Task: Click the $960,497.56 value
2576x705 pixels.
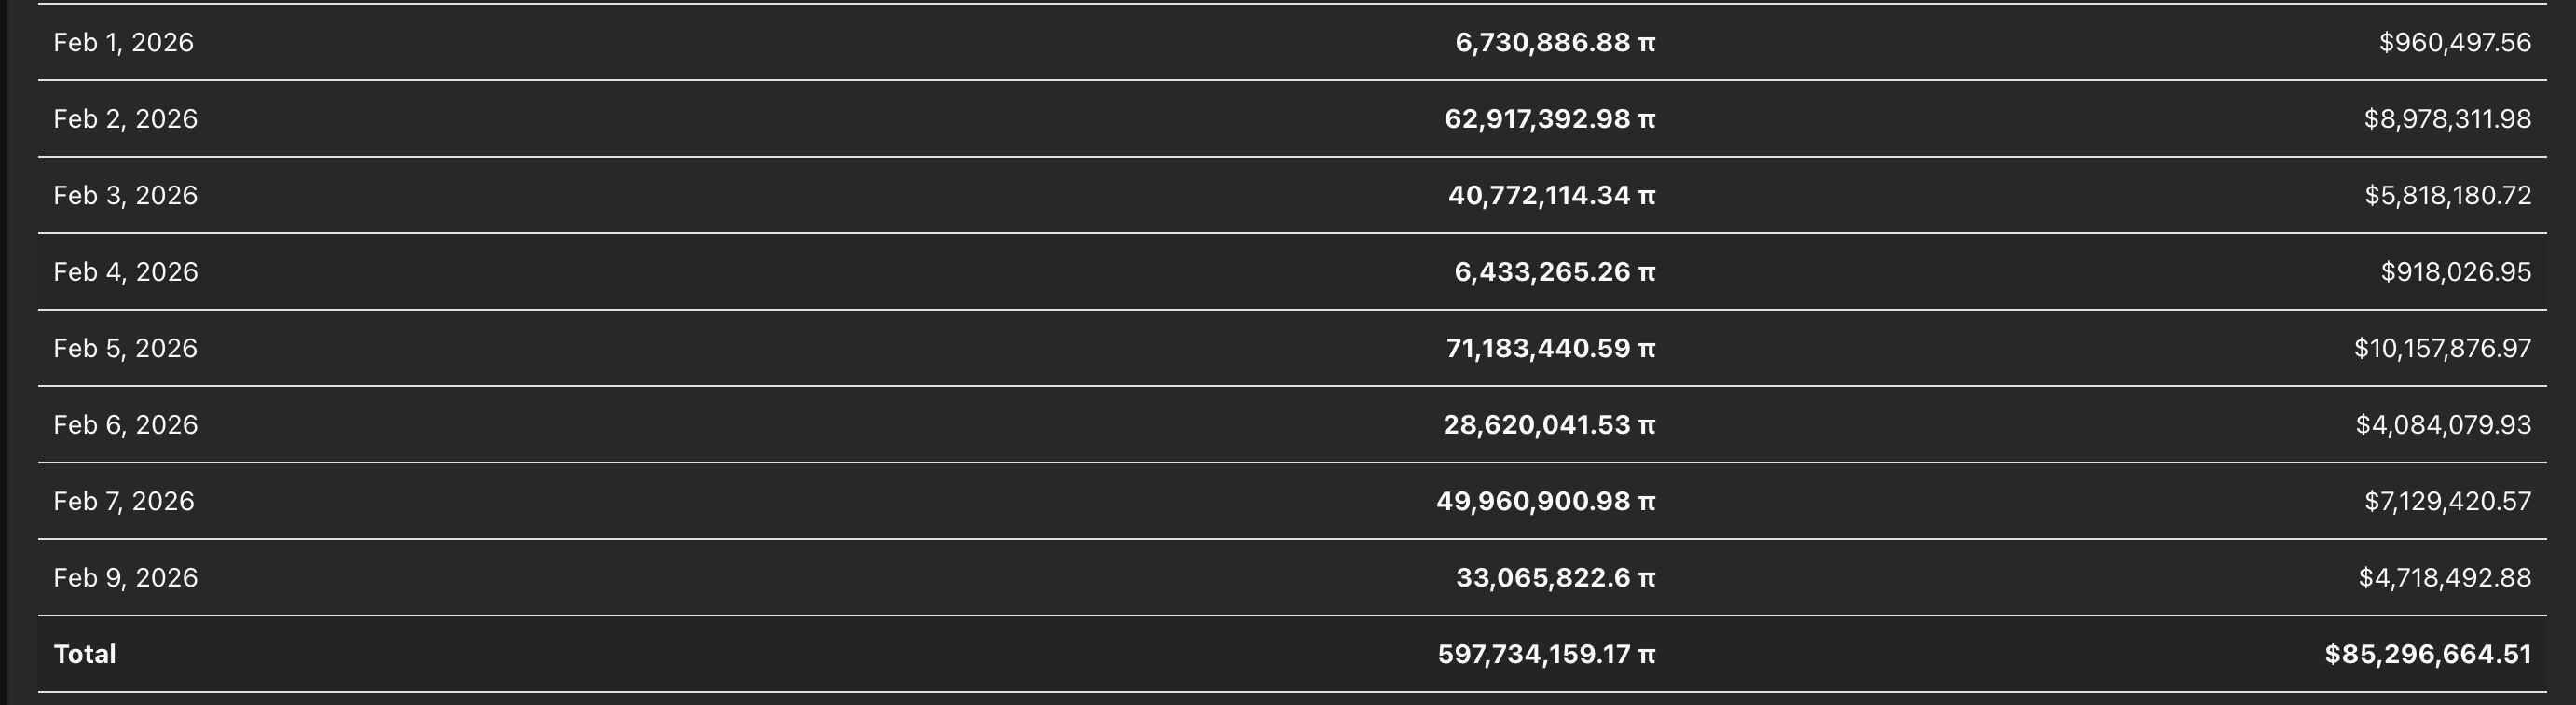Action: pyautogui.click(x=2454, y=42)
